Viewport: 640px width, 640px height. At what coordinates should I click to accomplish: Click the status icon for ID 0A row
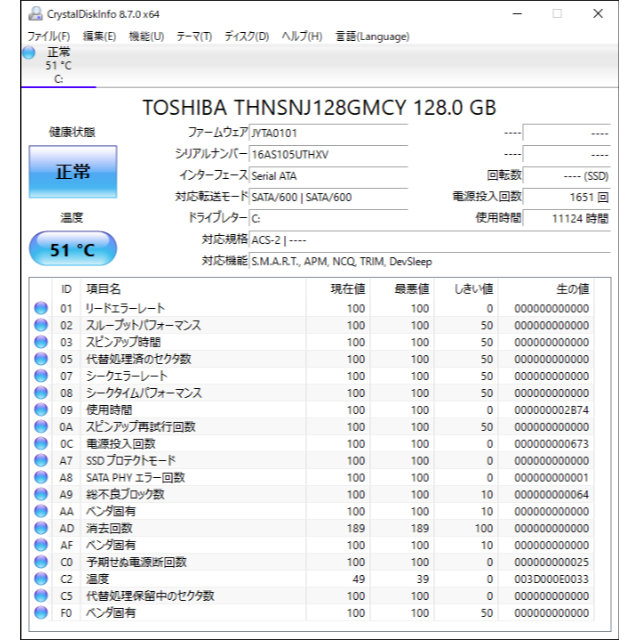[x=41, y=427]
